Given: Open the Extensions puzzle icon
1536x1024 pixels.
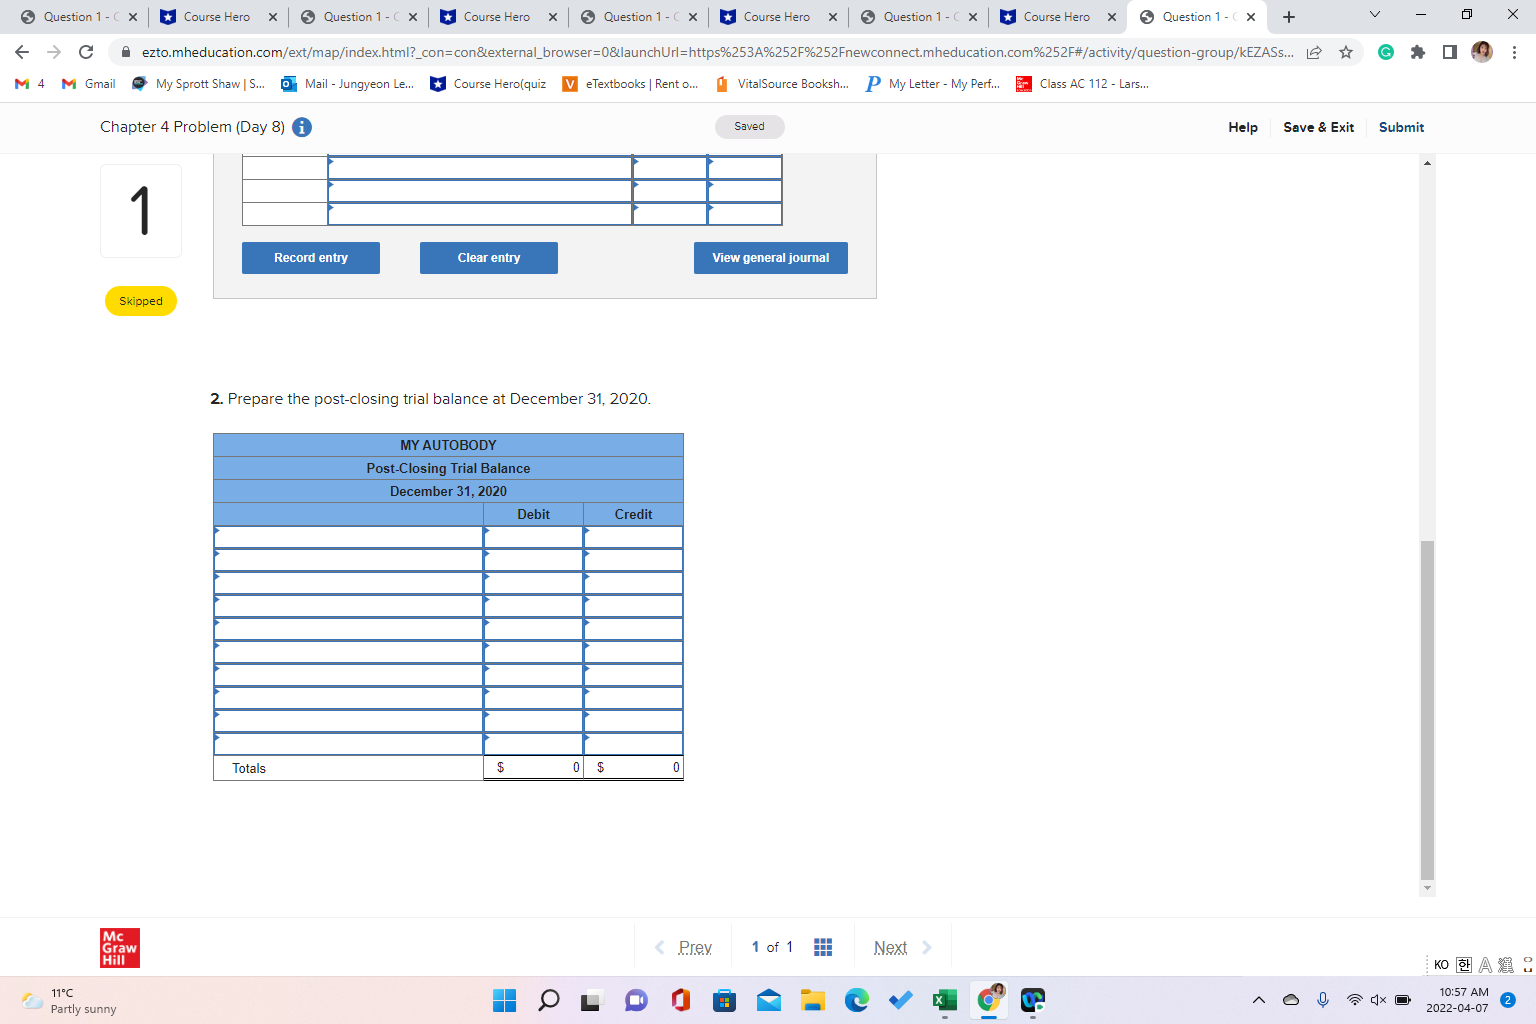Looking at the screenshot, I should click(1418, 52).
